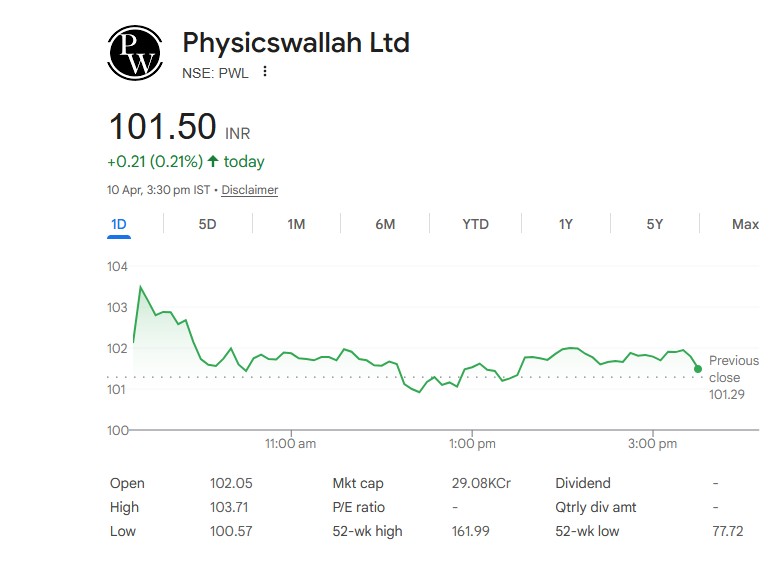Click the NSE: PWL ticker text
Image resolution: width=774 pixels, height=576 pixels.
click(215, 72)
